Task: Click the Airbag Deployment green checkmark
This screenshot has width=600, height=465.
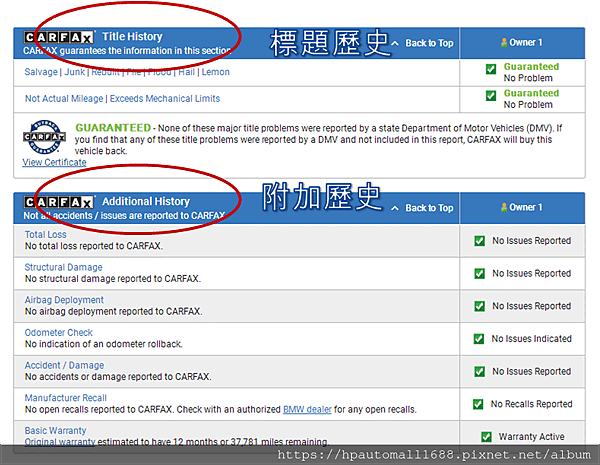Action: click(x=479, y=306)
